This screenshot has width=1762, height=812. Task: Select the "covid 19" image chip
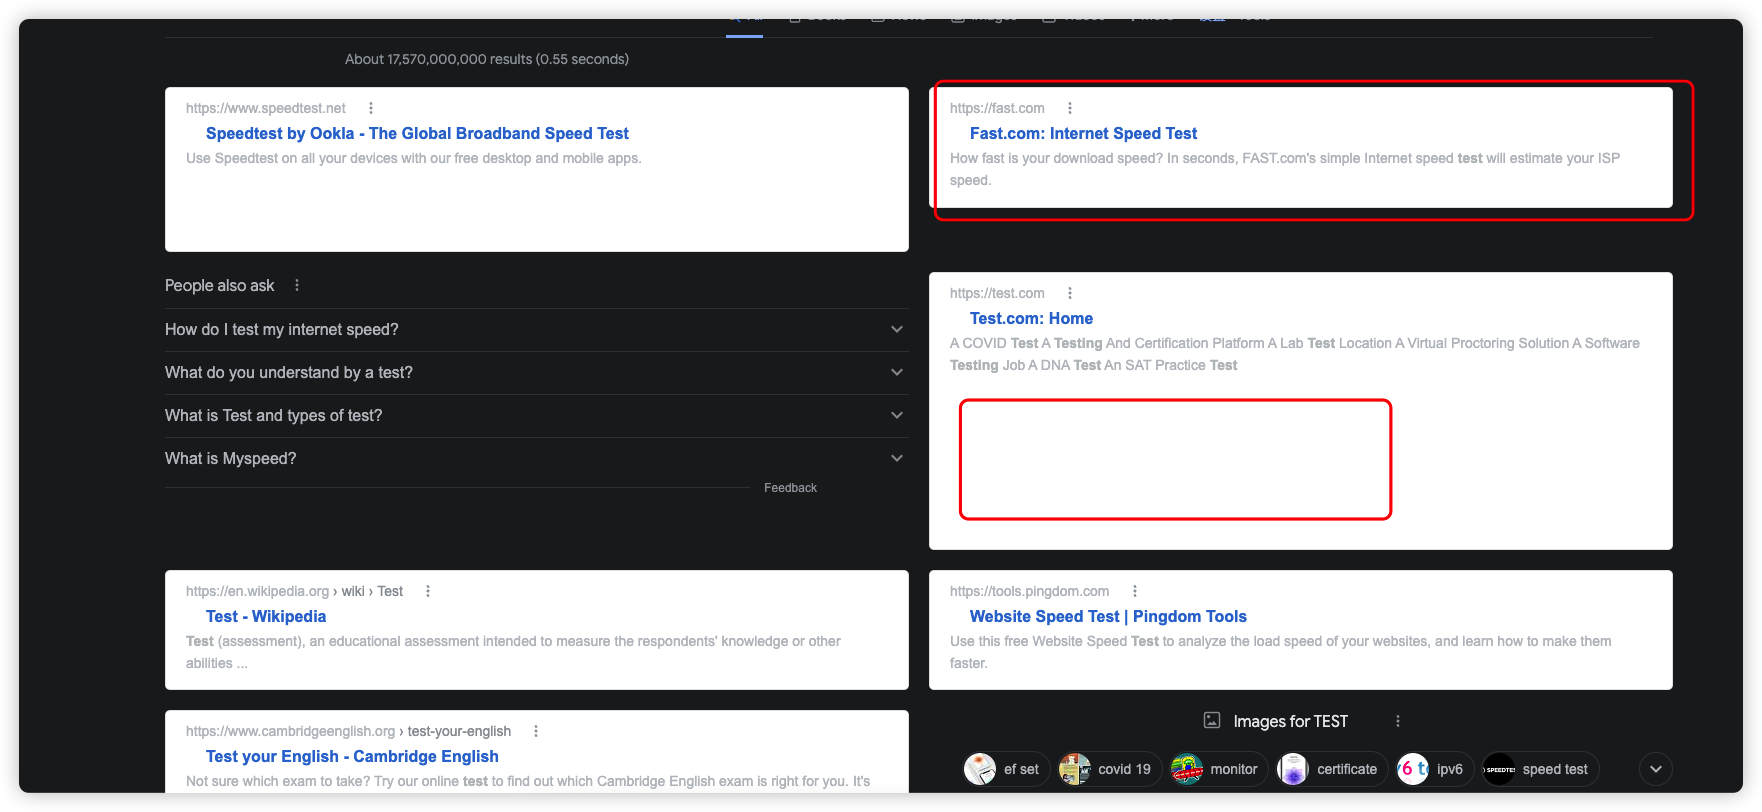[1110, 769]
